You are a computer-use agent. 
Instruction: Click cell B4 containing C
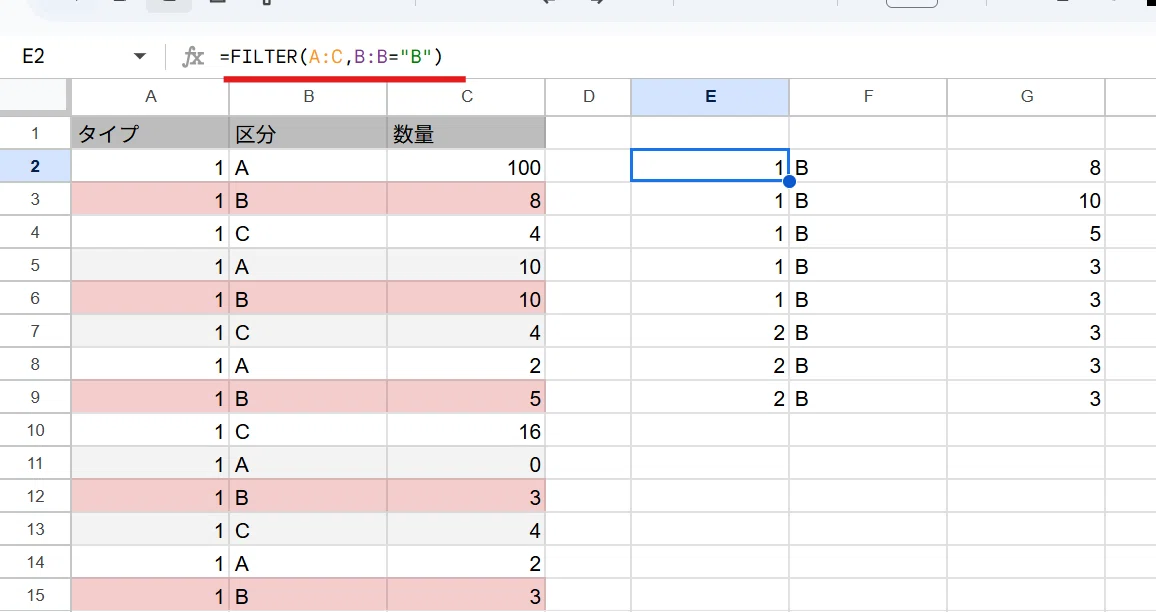tap(308, 233)
